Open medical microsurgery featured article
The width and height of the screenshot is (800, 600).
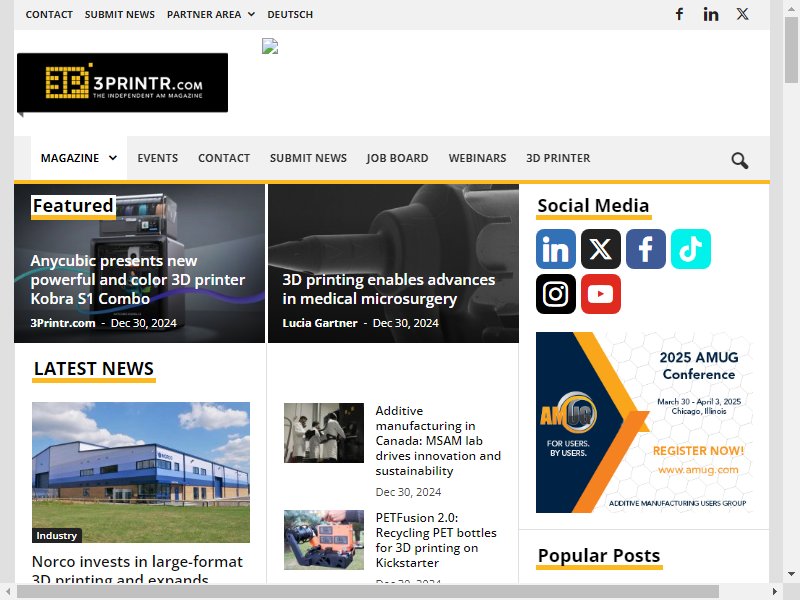[388, 289]
